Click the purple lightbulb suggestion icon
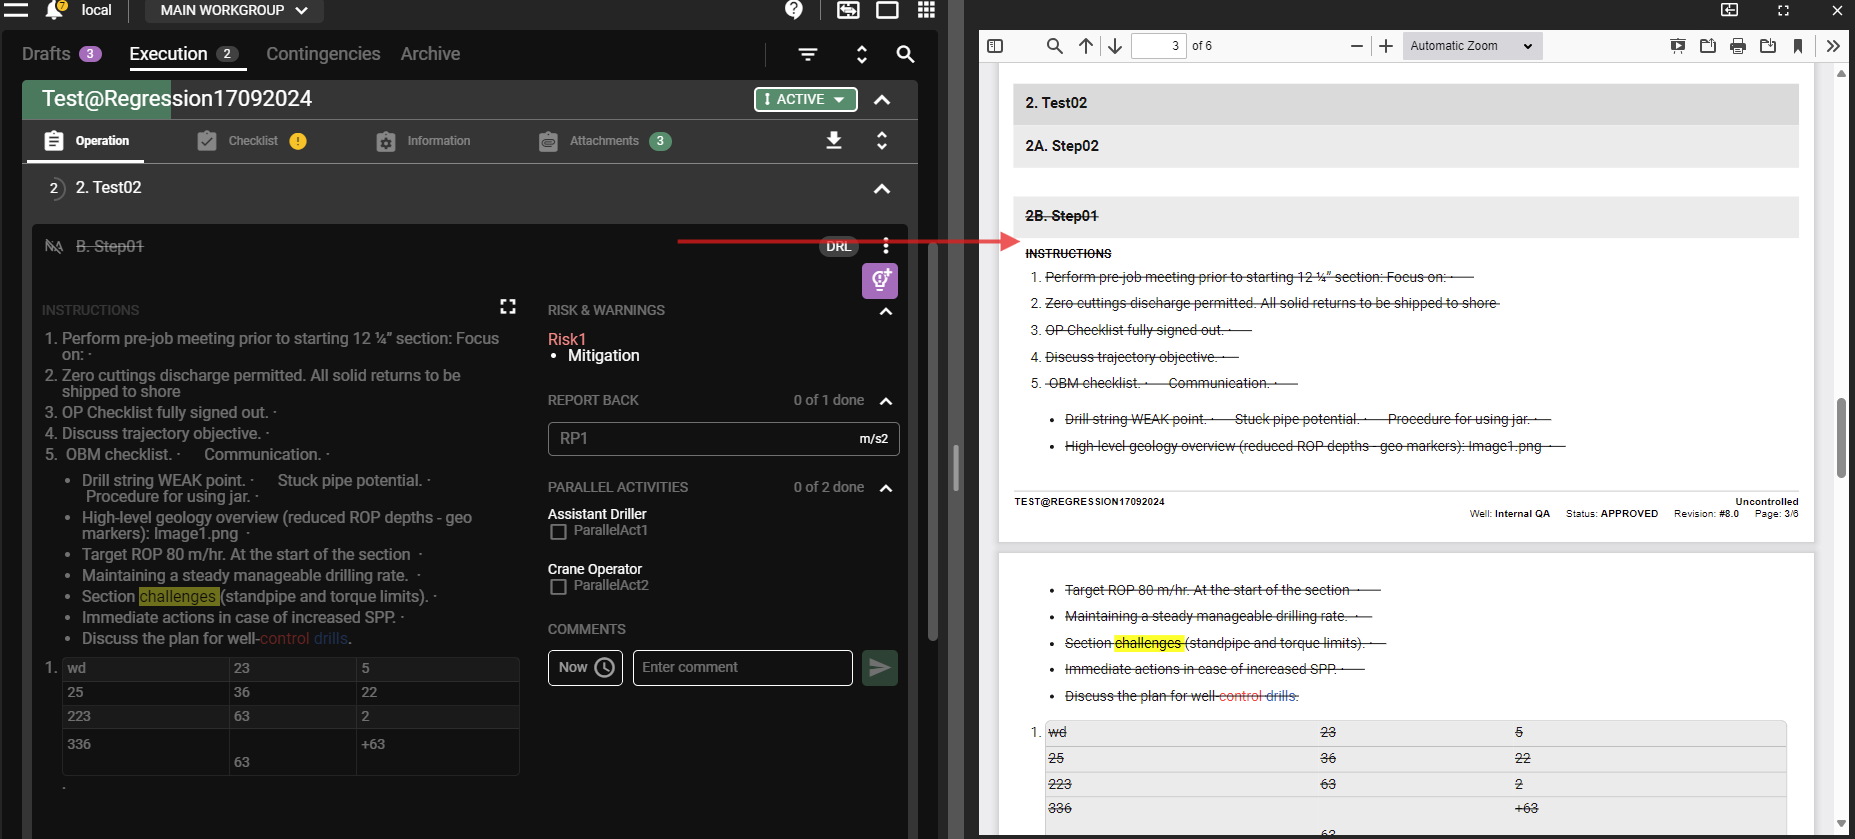This screenshot has width=1855, height=839. click(880, 281)
